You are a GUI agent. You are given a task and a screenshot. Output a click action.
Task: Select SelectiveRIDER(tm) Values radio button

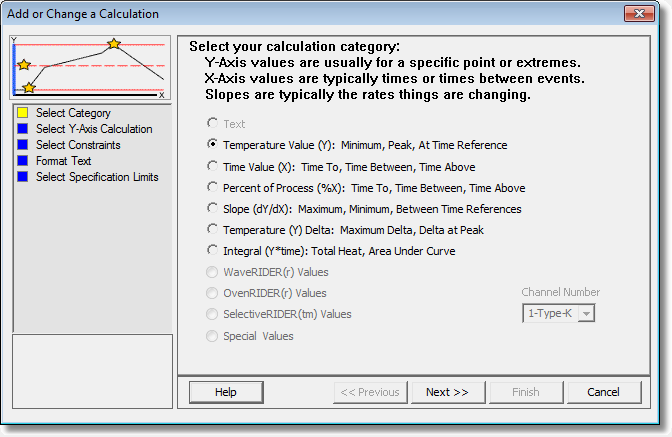pos(212,314)
